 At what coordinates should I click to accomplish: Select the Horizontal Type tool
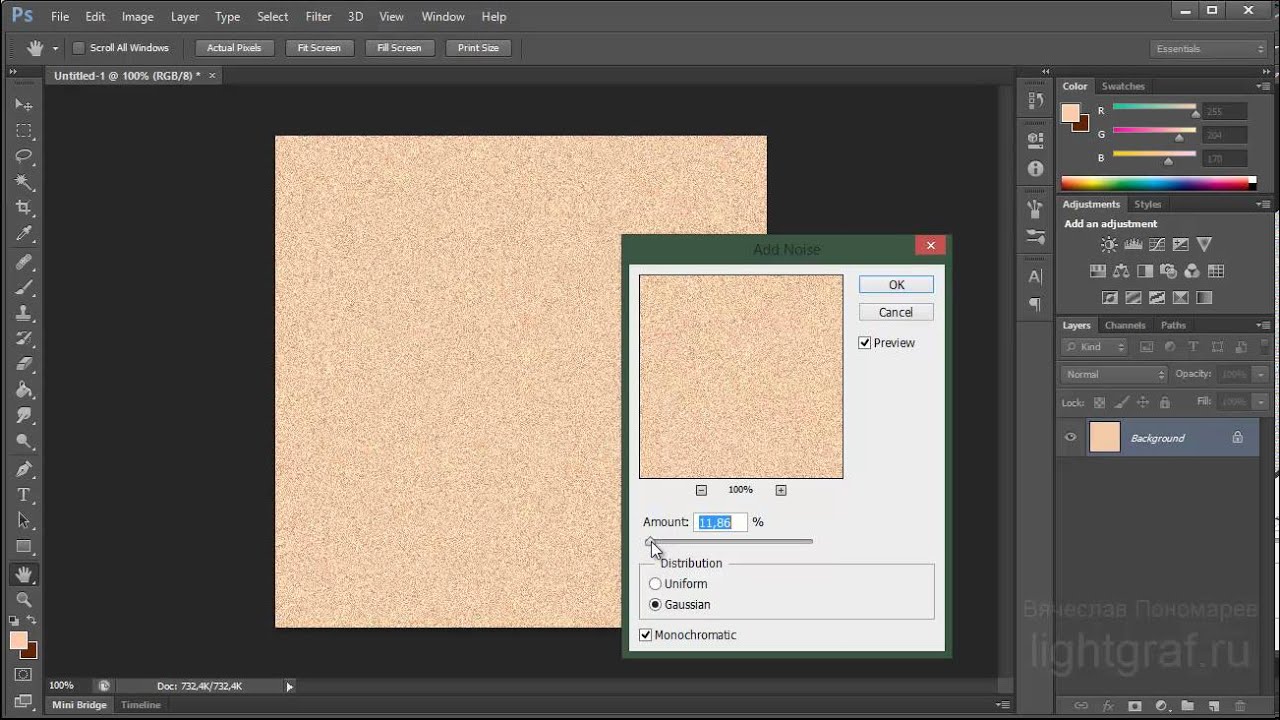pos(24,496)
